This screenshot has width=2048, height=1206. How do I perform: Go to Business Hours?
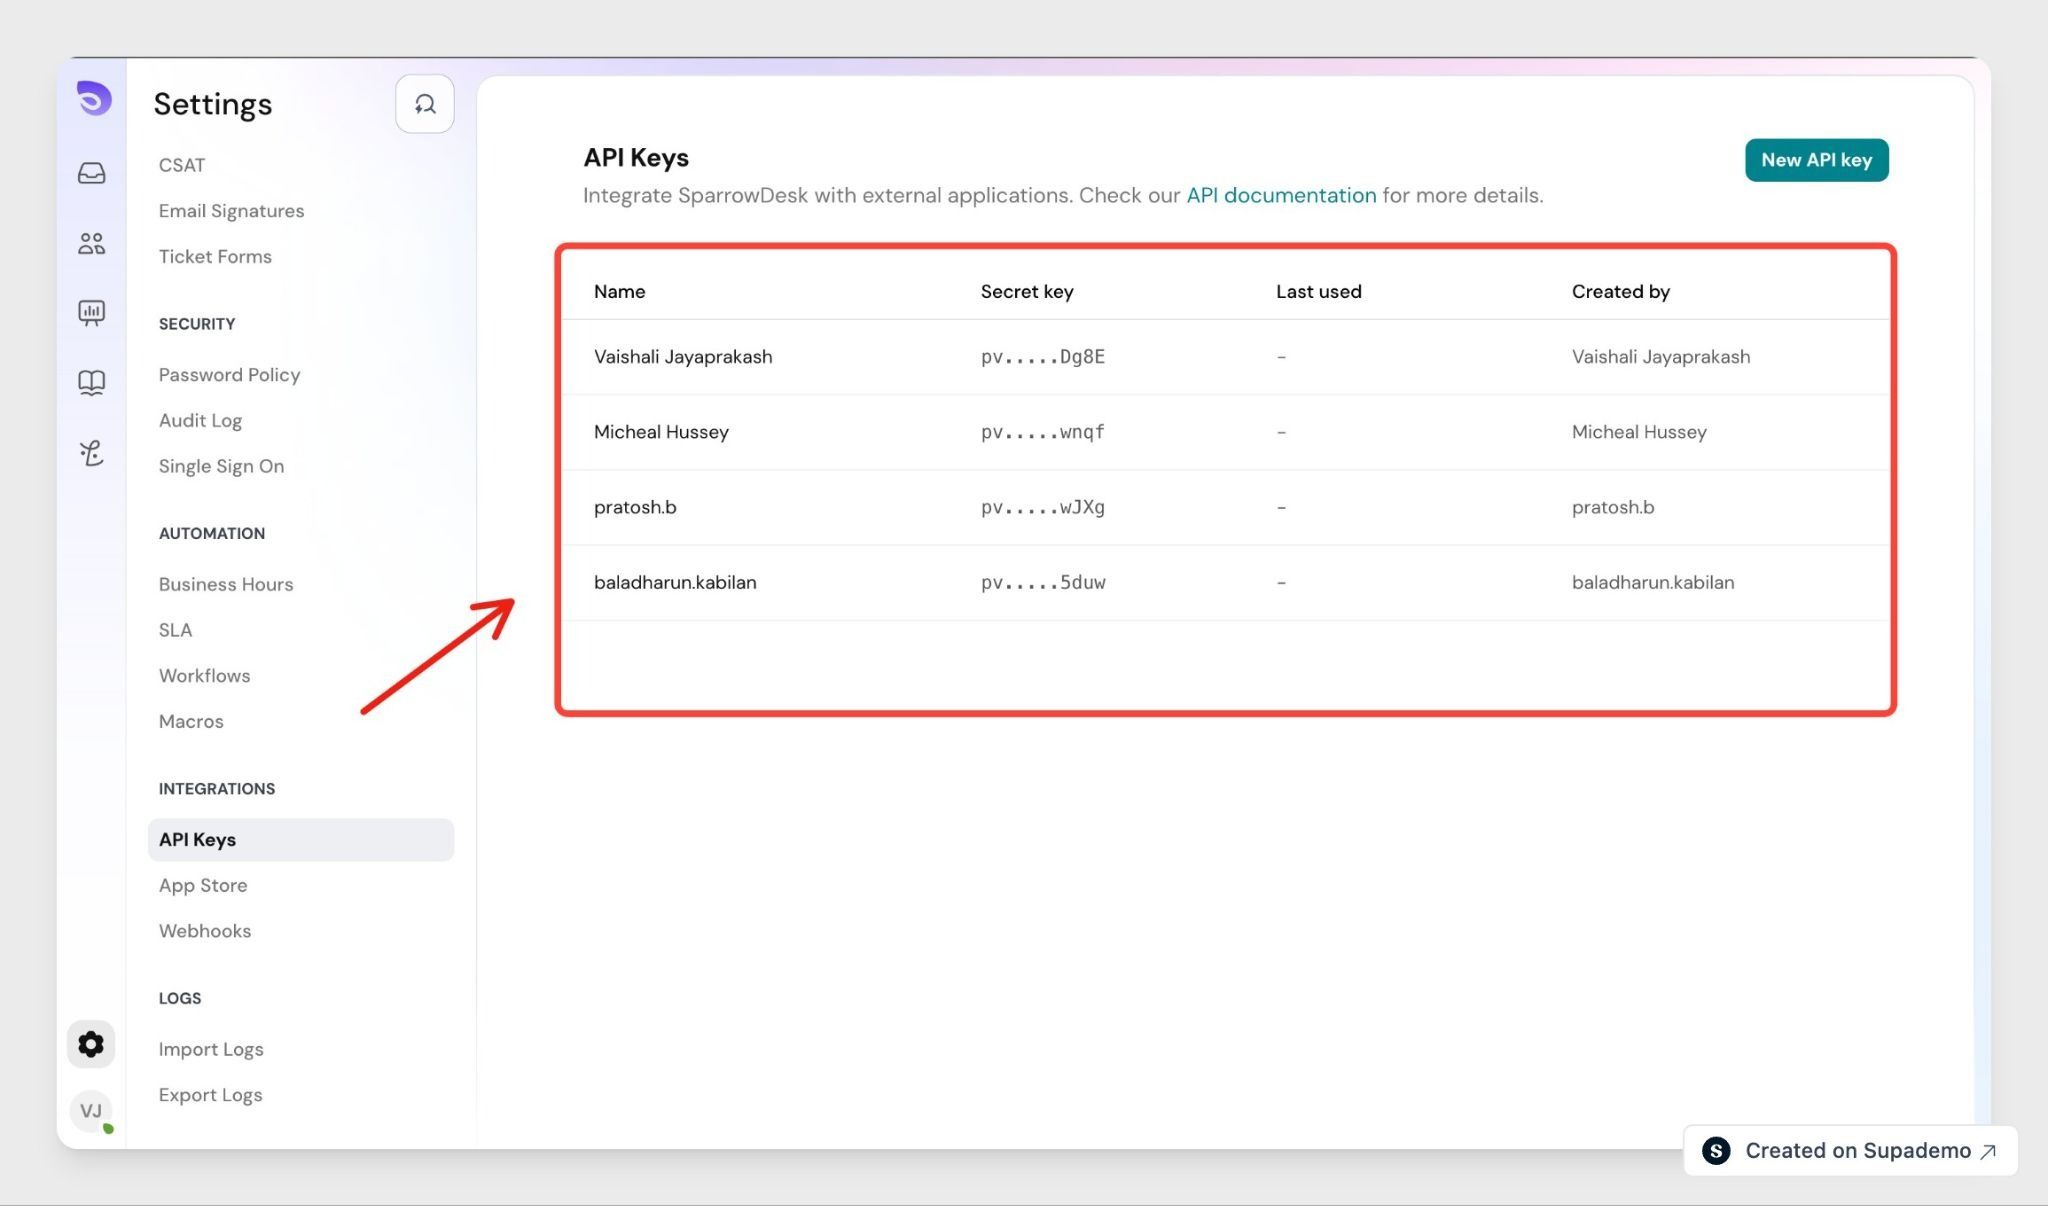coord(226,585)
